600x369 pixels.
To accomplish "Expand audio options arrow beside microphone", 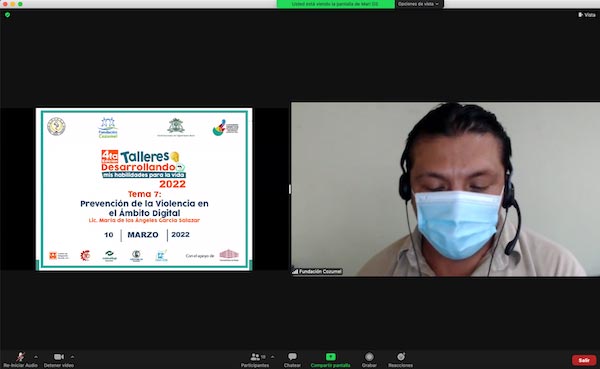I will [x=36, y=357].
